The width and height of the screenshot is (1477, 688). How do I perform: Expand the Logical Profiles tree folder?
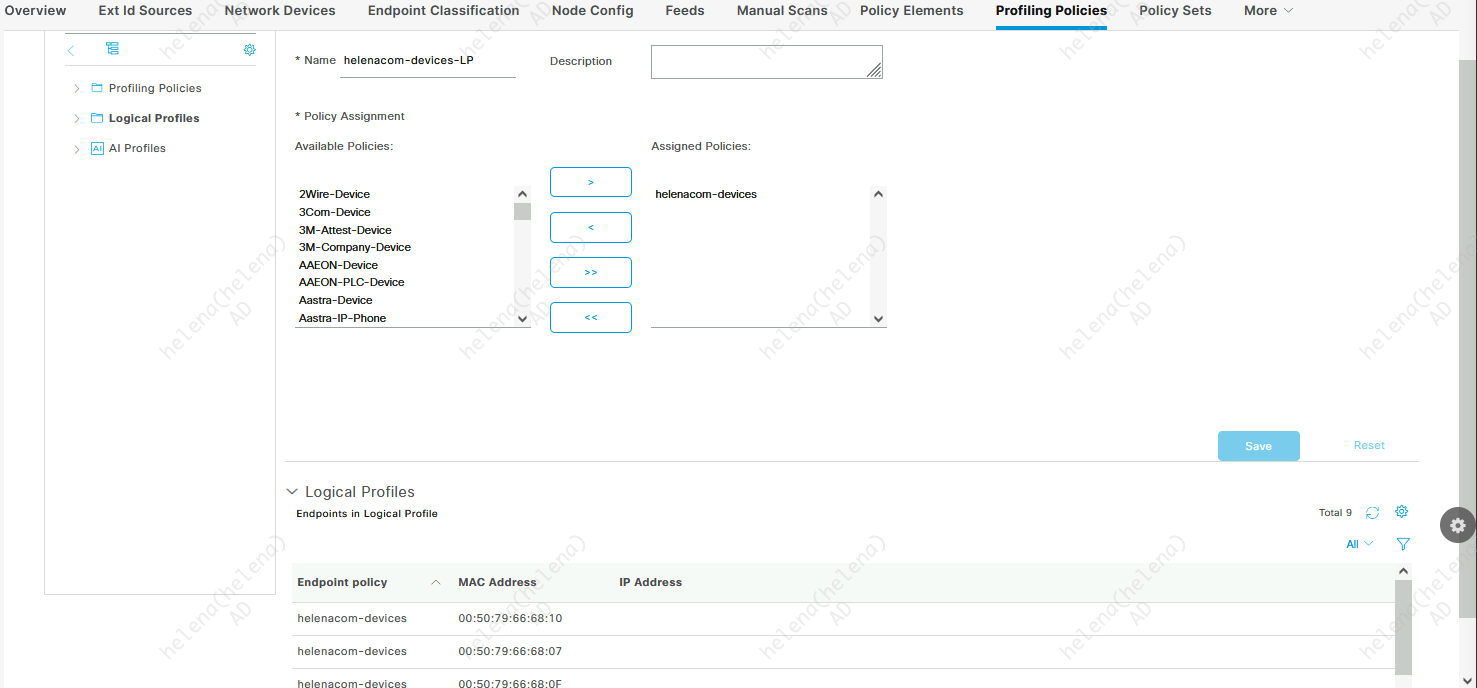click(77, 119)
